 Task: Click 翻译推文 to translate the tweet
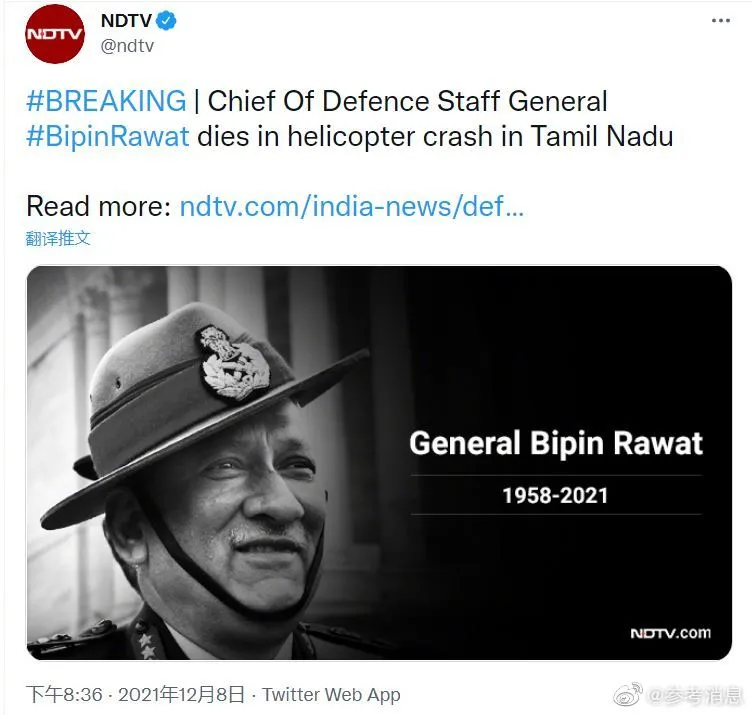click(x=58, y=239)
